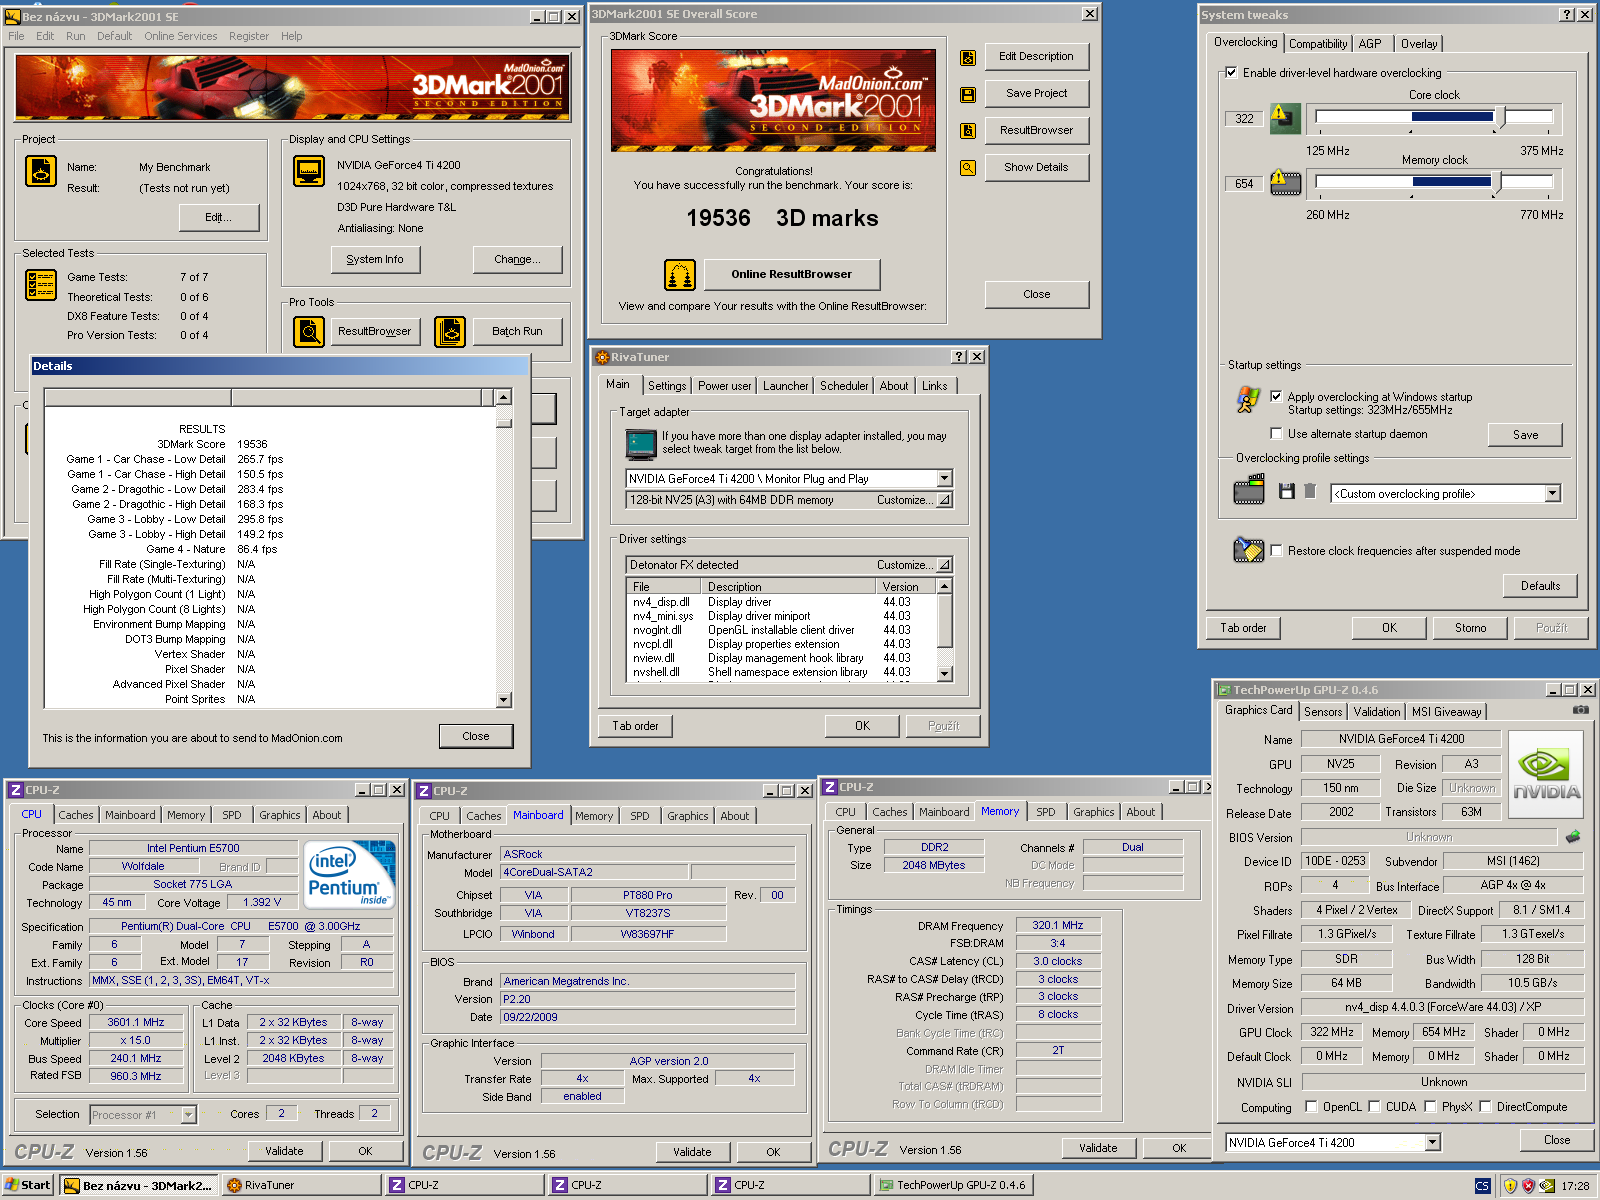Click Storno in System tweaks
This screenshot has height=1200, width=1600.
(1470, 628)
